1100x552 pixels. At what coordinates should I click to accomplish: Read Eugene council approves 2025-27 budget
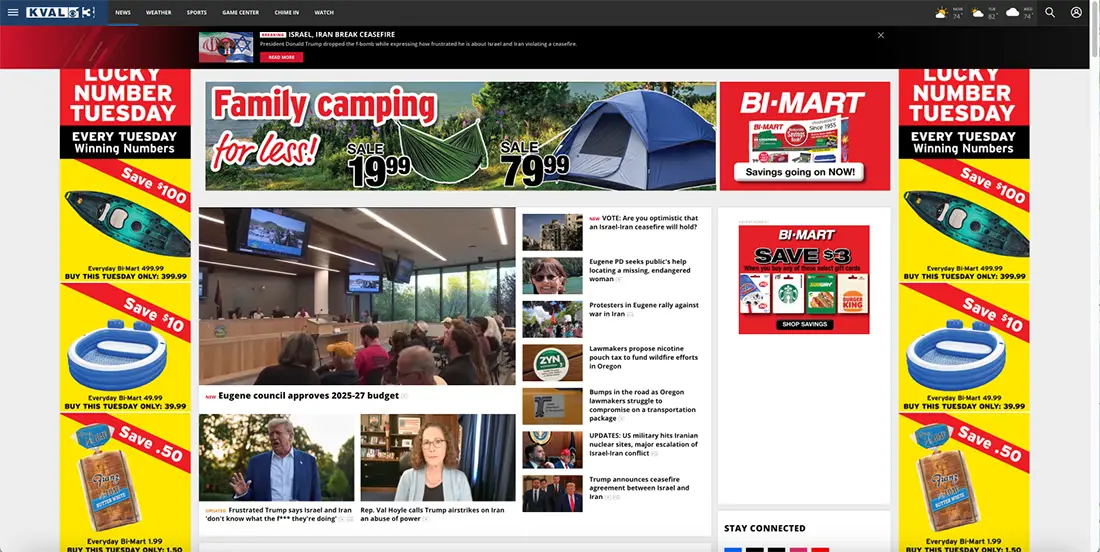point(308,396)
